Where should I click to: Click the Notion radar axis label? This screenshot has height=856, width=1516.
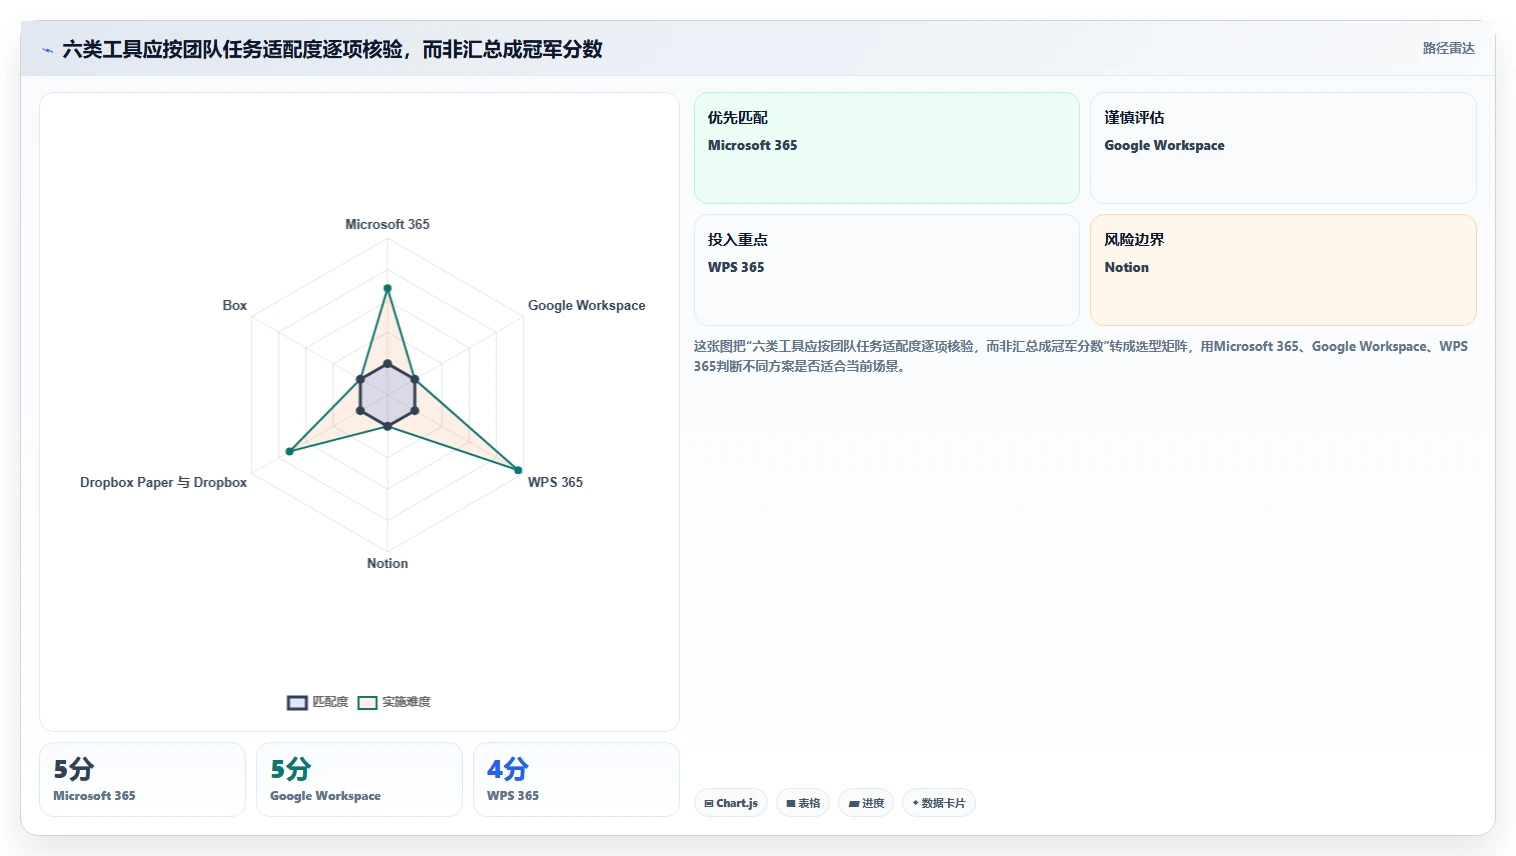click(x=388, y=563)
